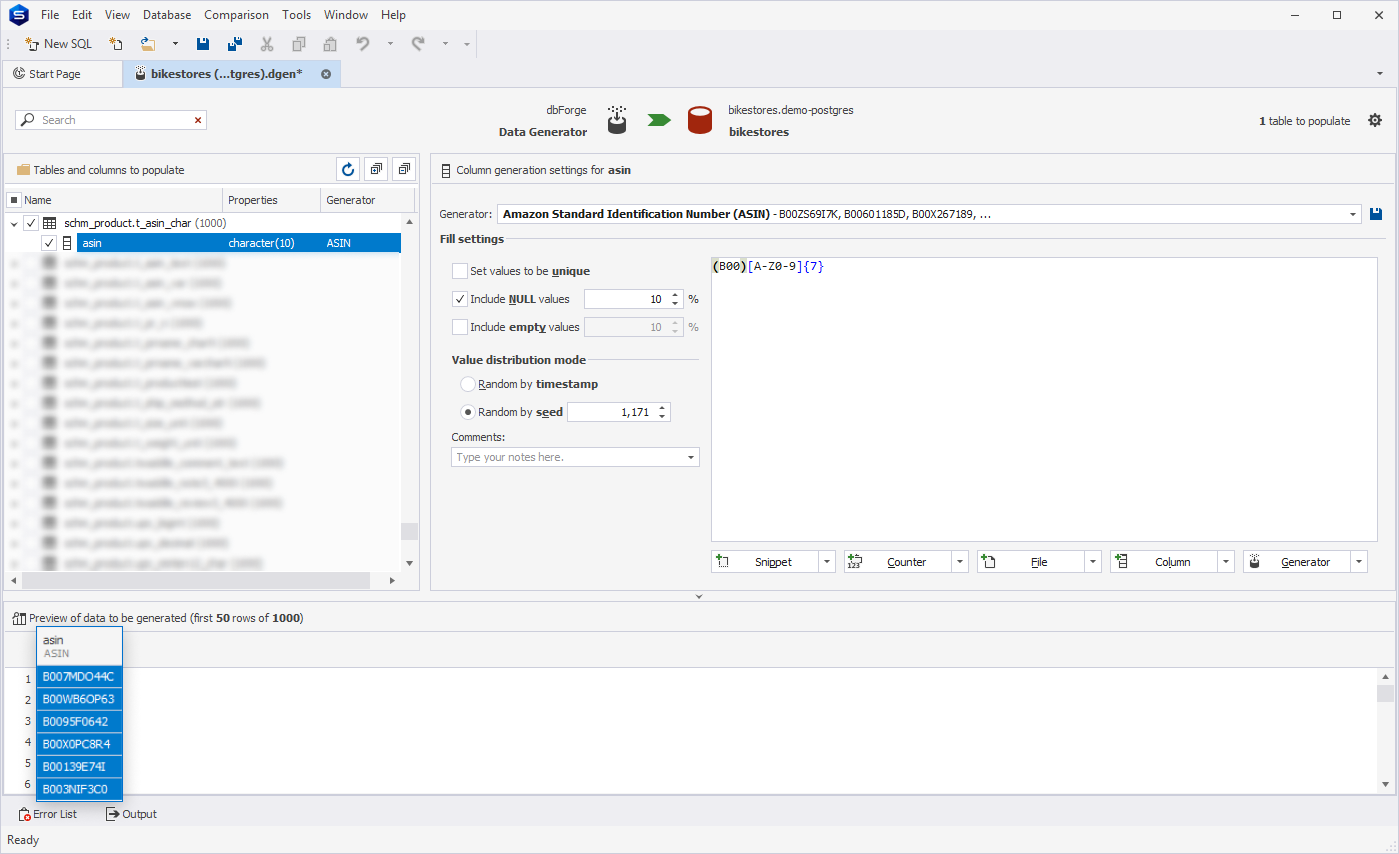Screen dimensions: 1399x854
Task: Click the Save toolbar icon
Action: 203,44
